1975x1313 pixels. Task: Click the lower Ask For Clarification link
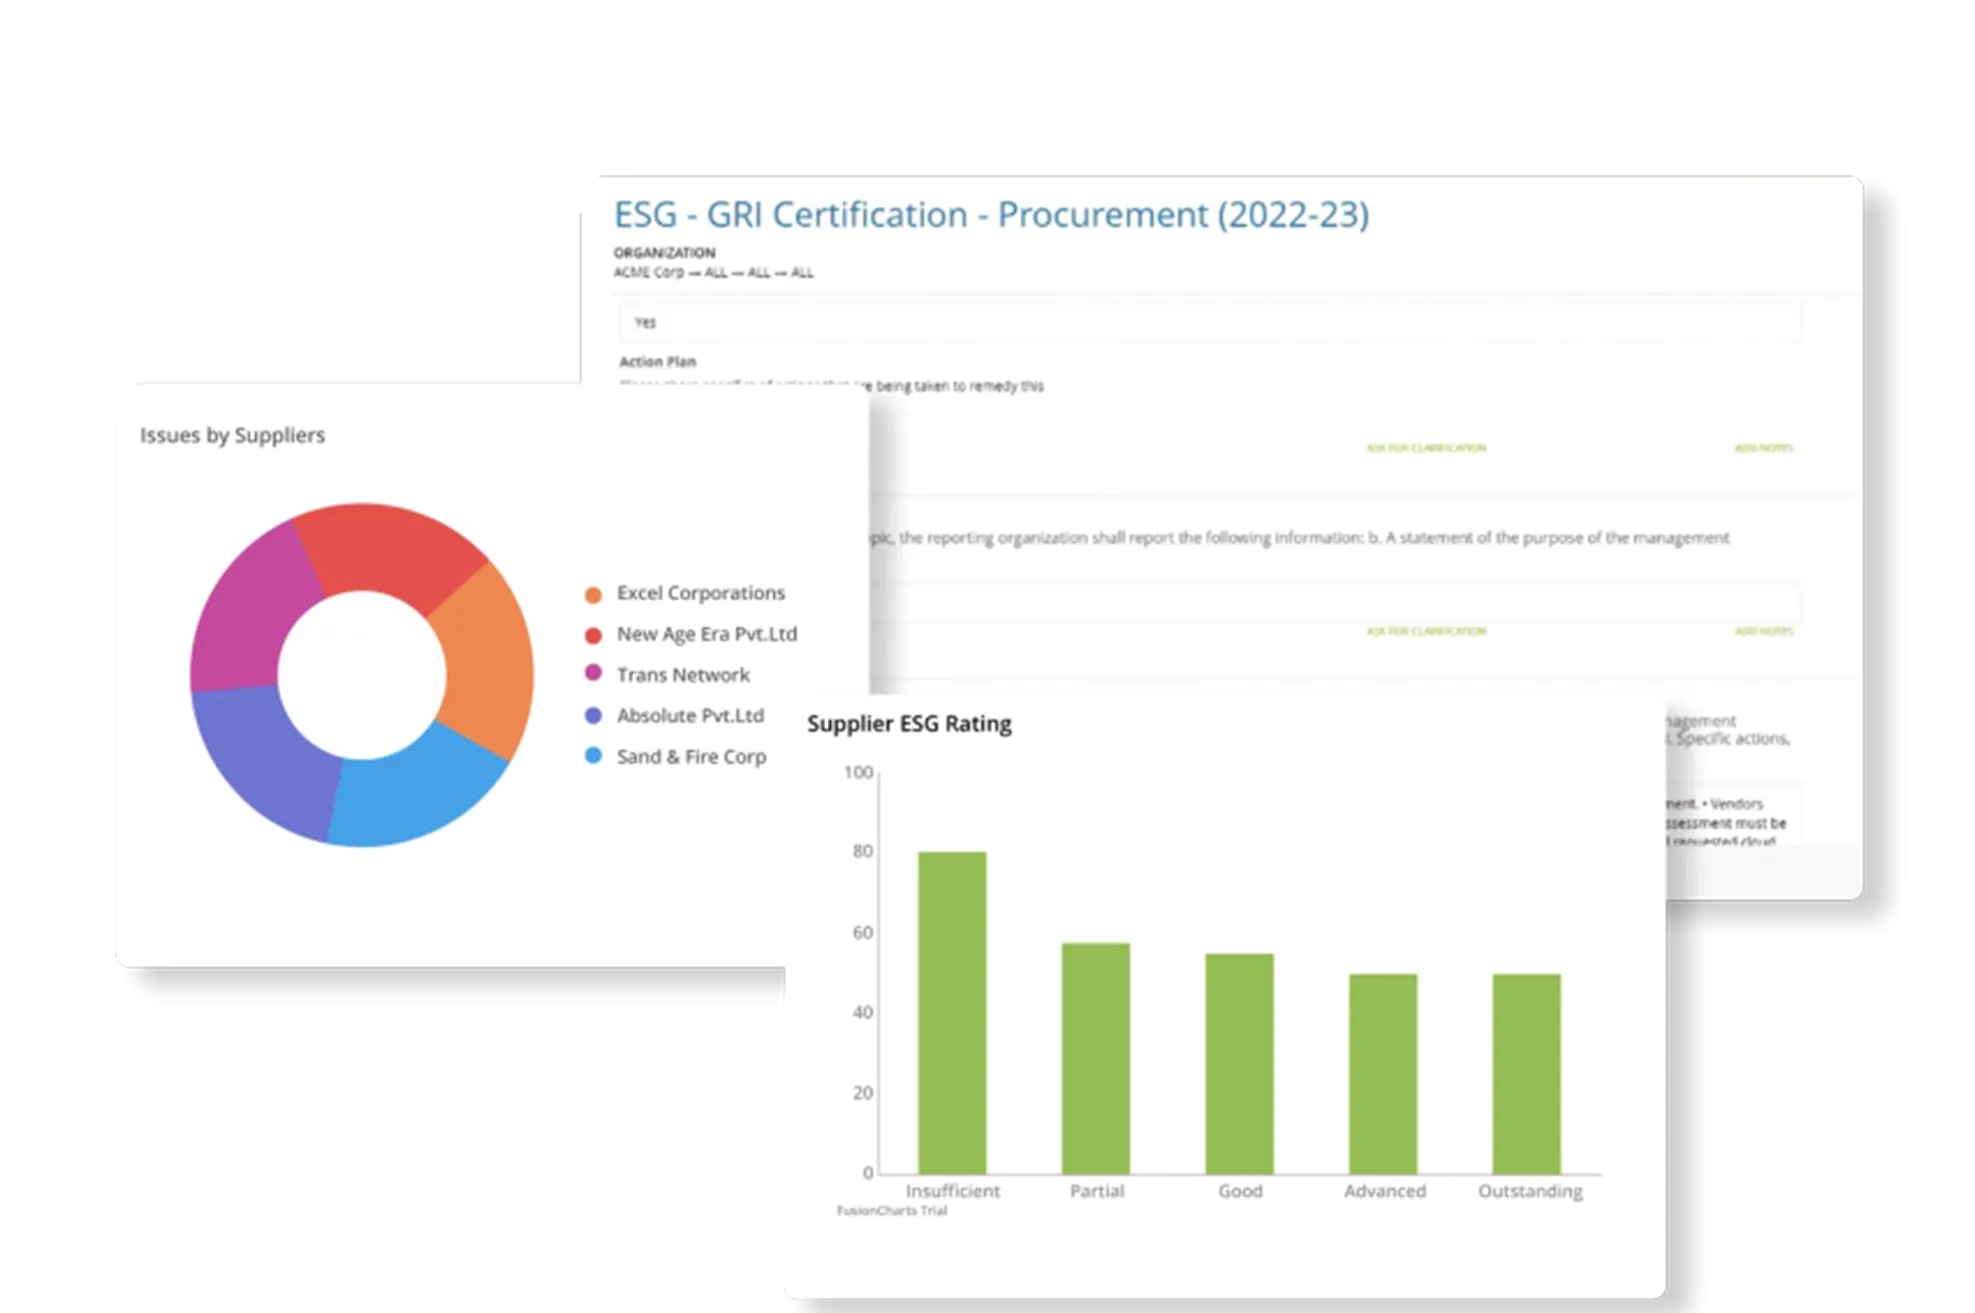[1426, 631]
